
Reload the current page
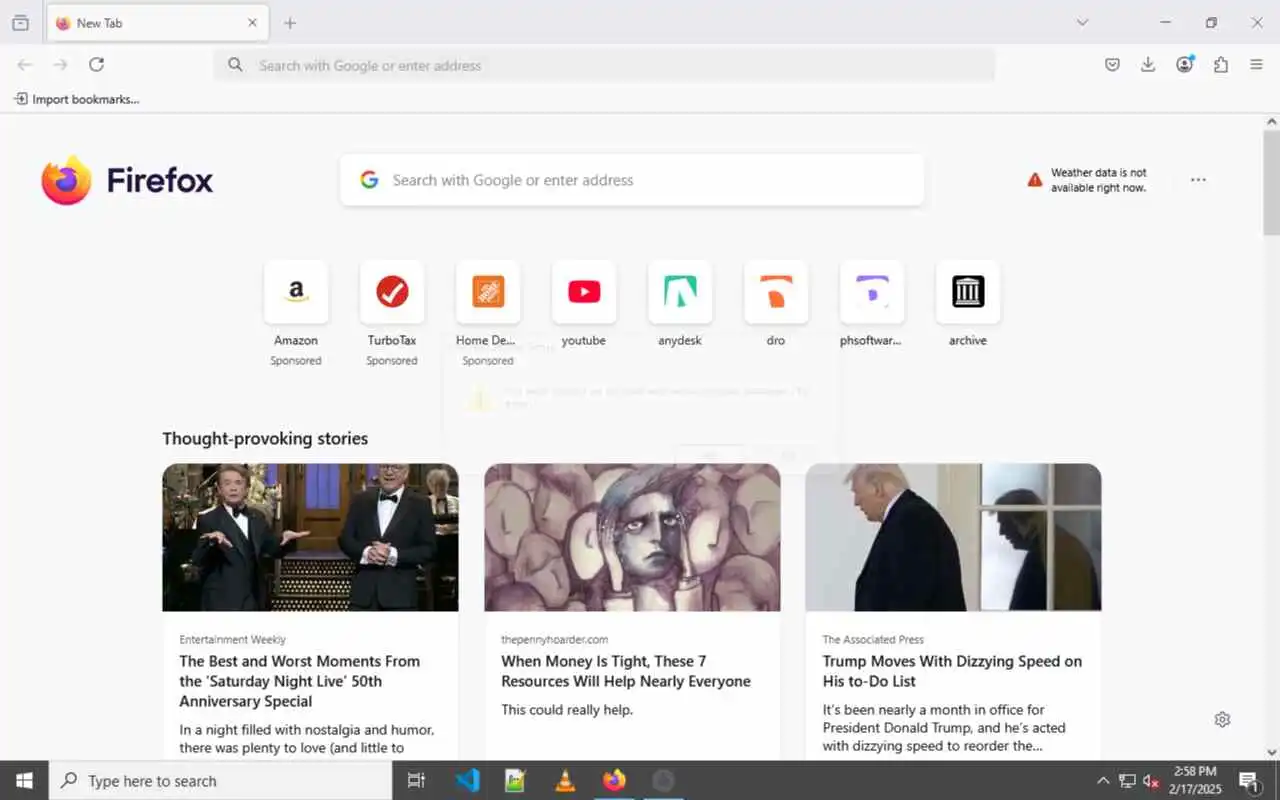click(96, 65)
